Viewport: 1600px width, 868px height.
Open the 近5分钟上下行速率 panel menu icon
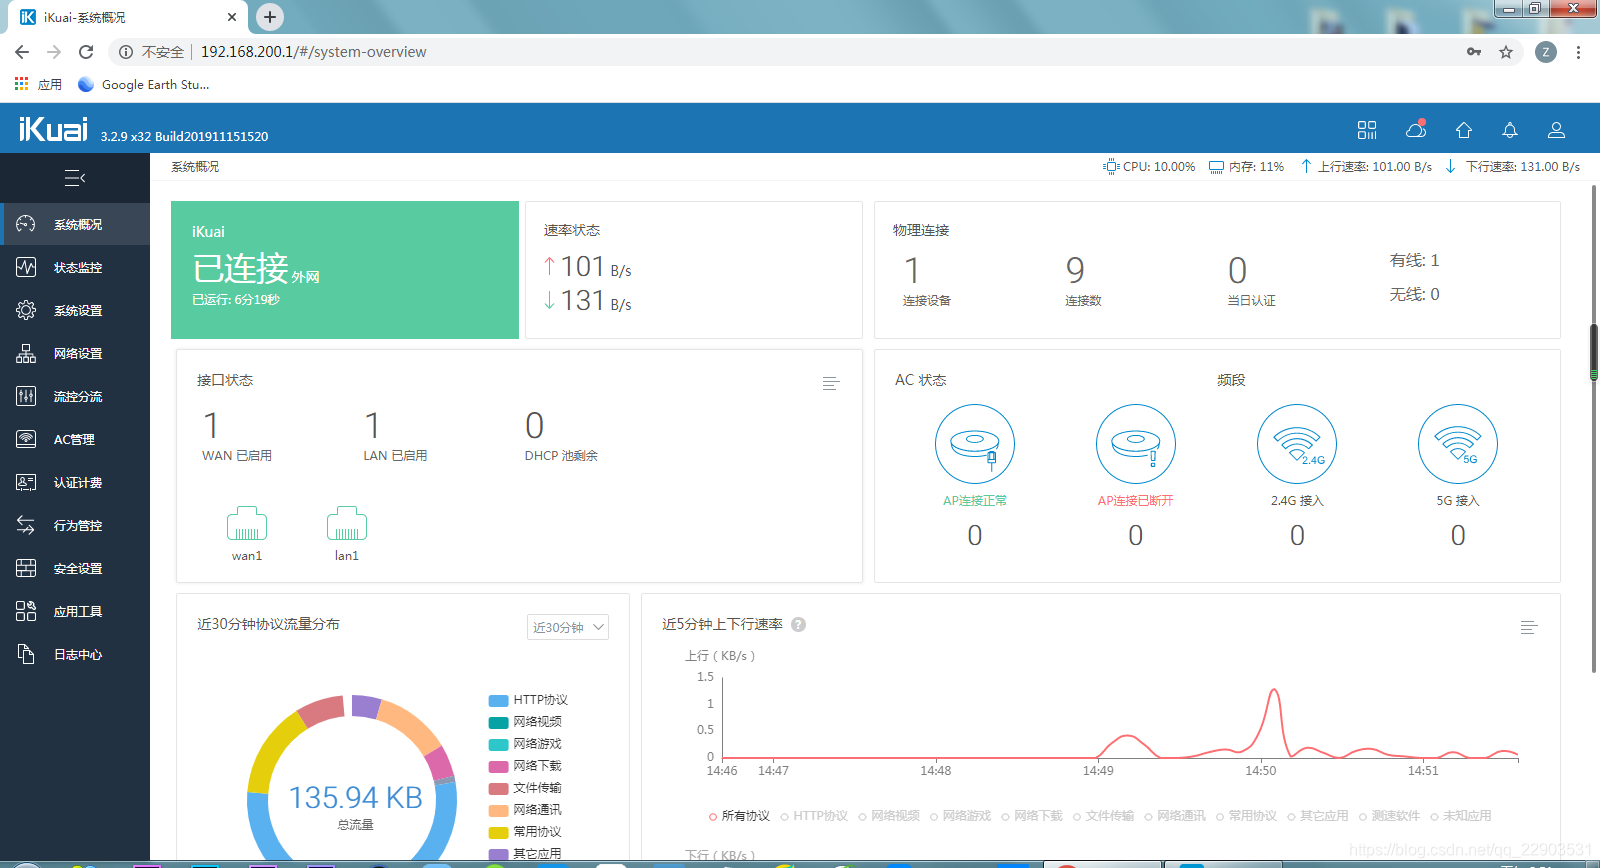pos(1528,627)
